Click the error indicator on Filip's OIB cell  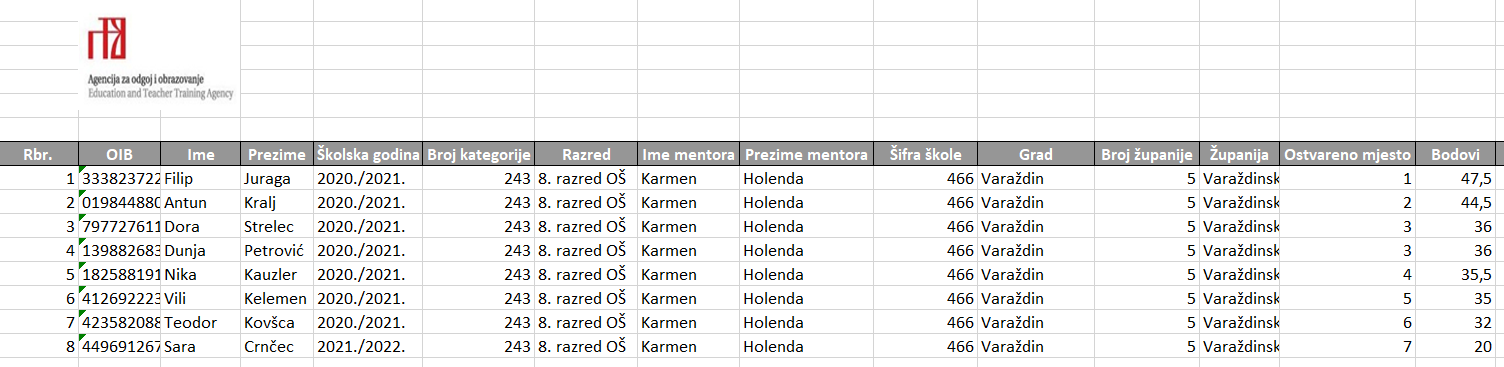pyautogui.click(x=82, y=170)
